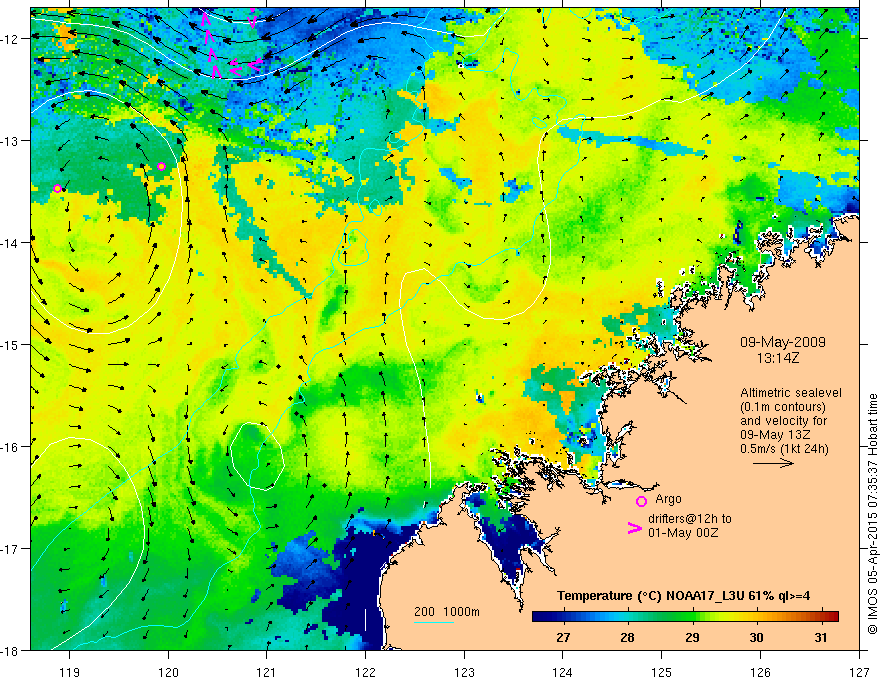Click the longitude axis label '126'
880x680 pixels.
point(760,672)
